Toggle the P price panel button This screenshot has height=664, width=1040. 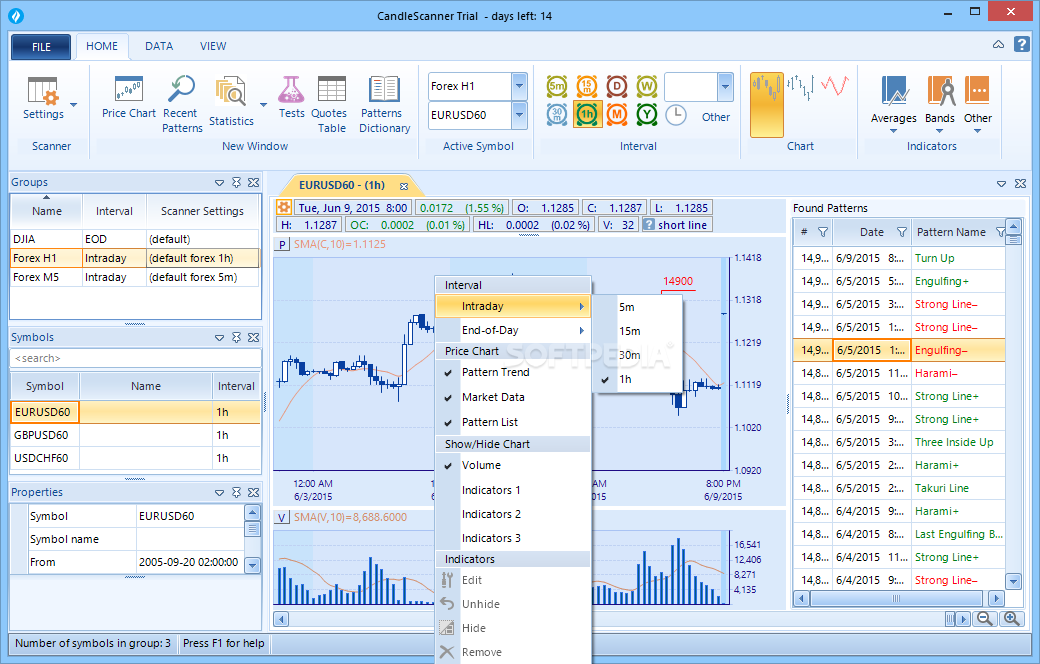click(x=283, y=244)
